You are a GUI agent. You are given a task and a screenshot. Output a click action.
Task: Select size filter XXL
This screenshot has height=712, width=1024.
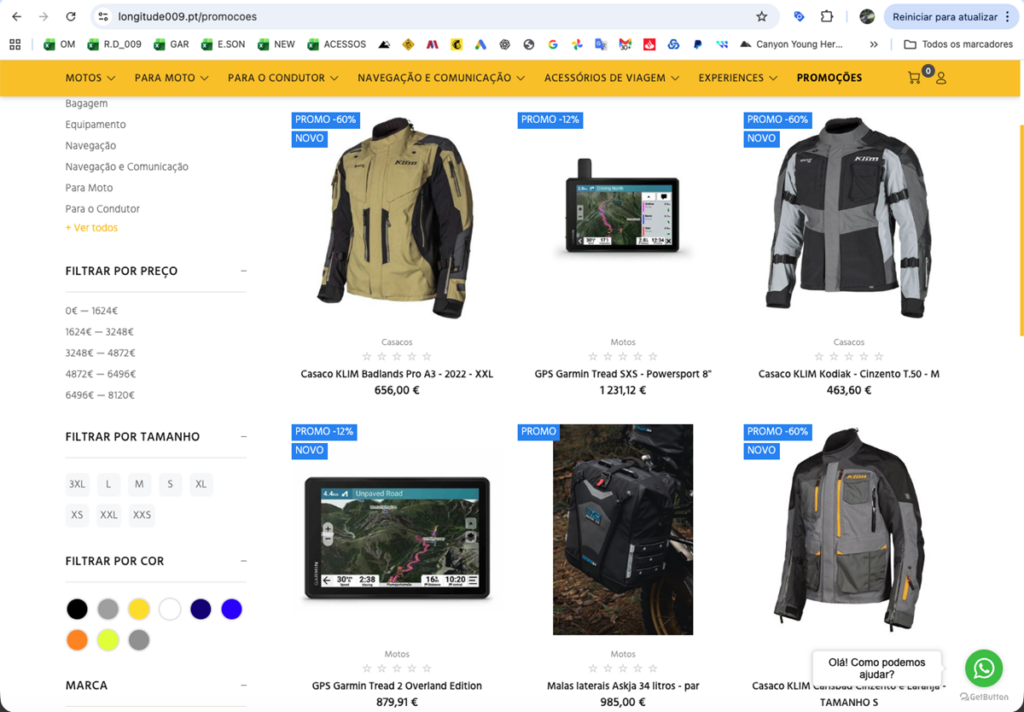click(x=109, y=516)
